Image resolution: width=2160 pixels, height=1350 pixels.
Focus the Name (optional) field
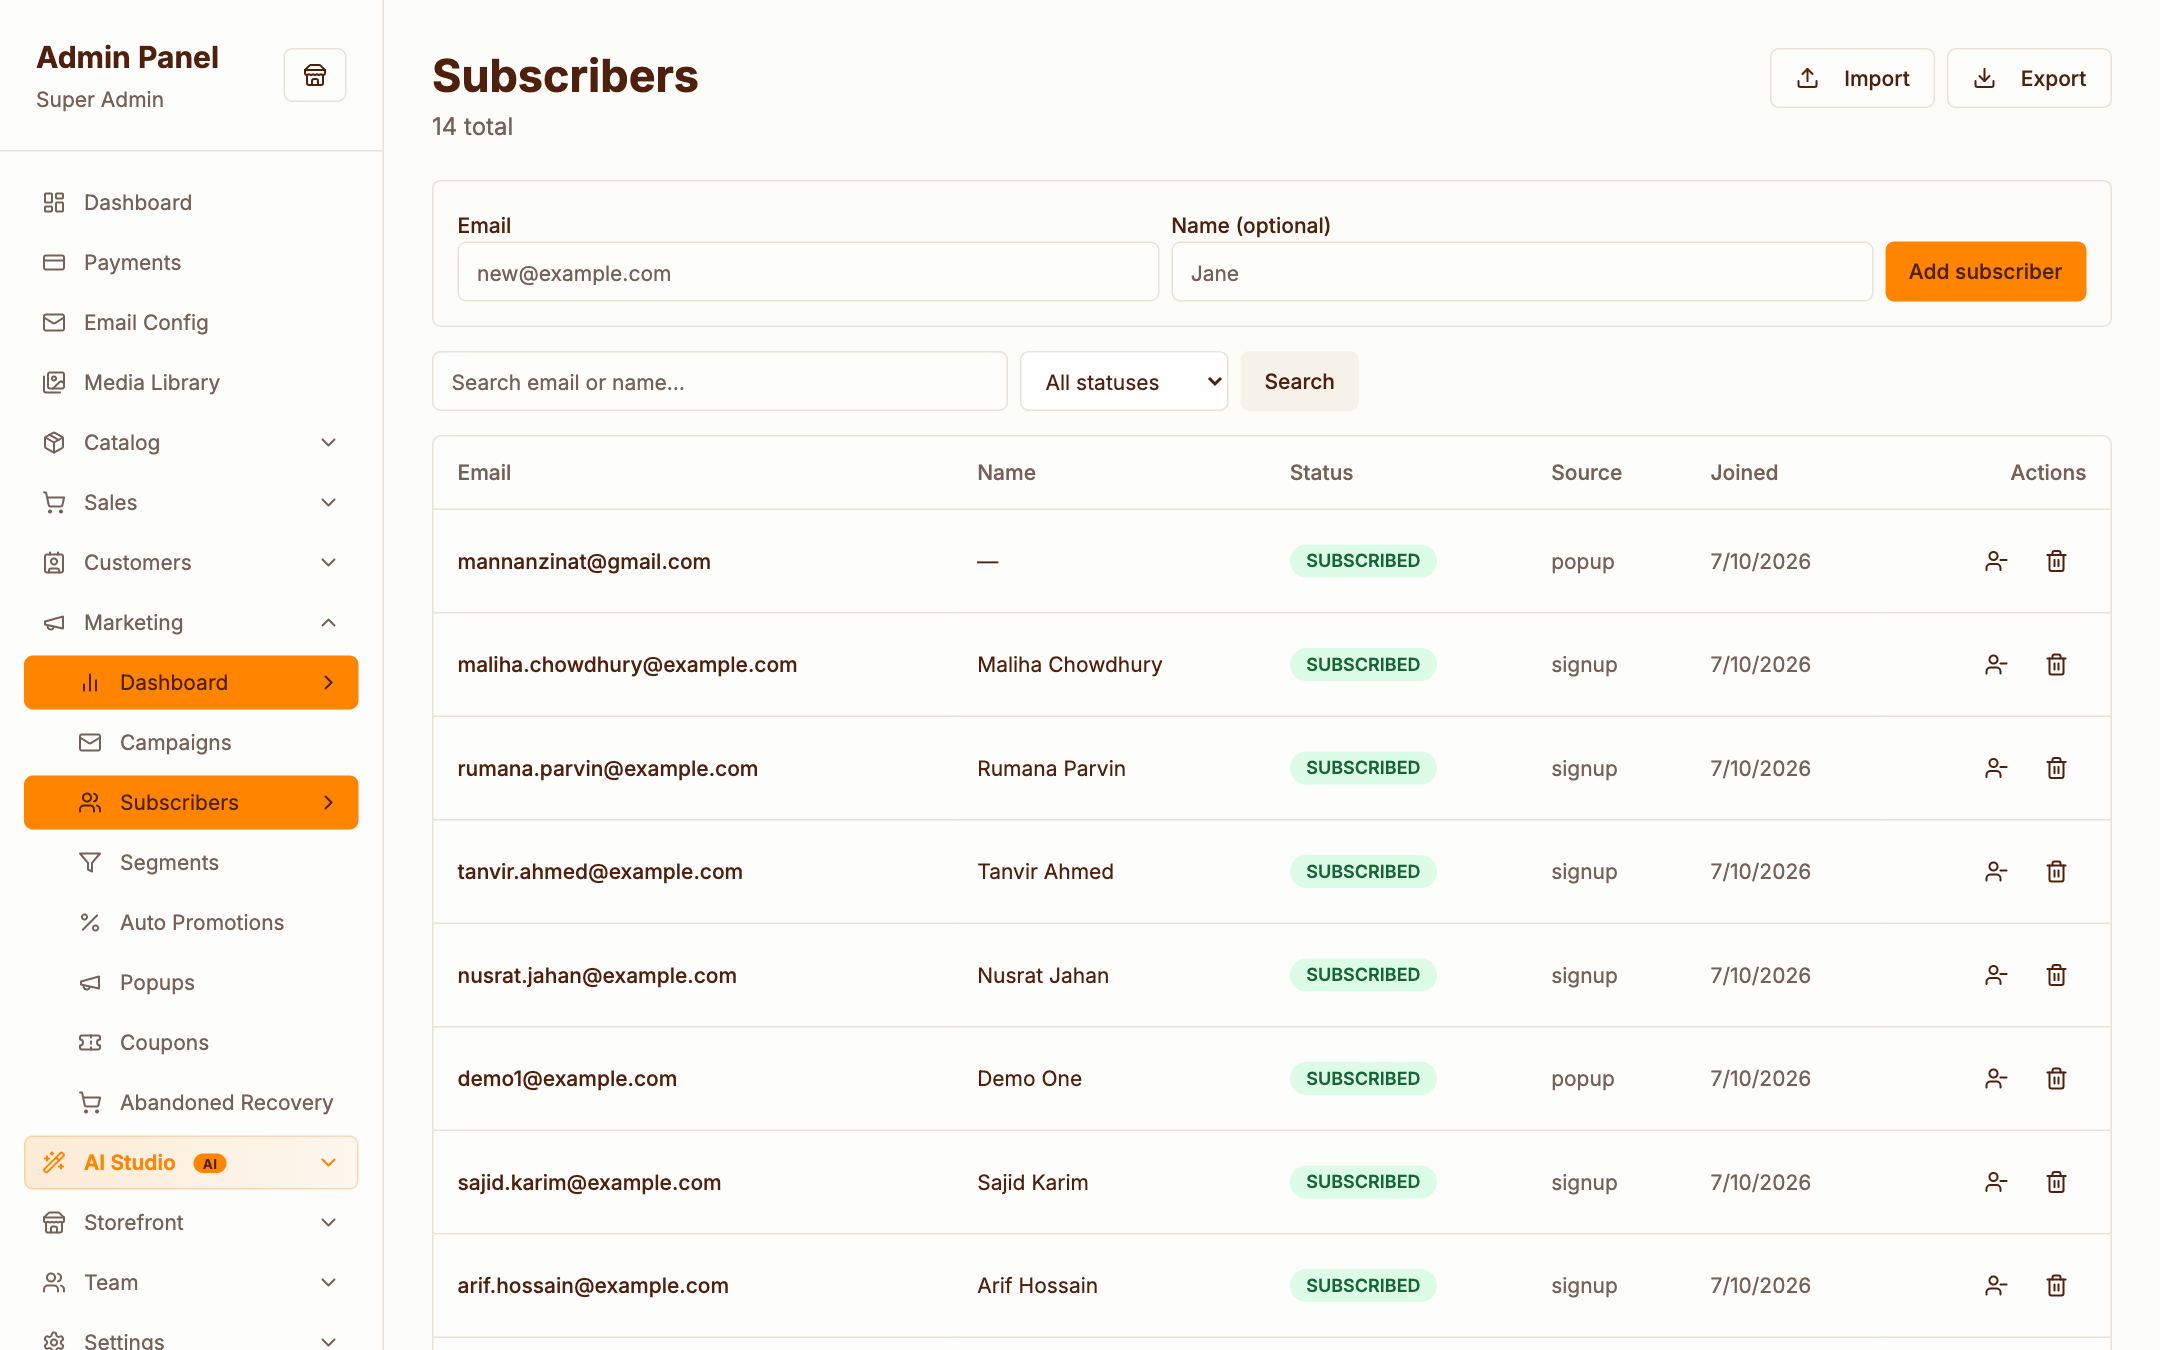[1522, 272]
